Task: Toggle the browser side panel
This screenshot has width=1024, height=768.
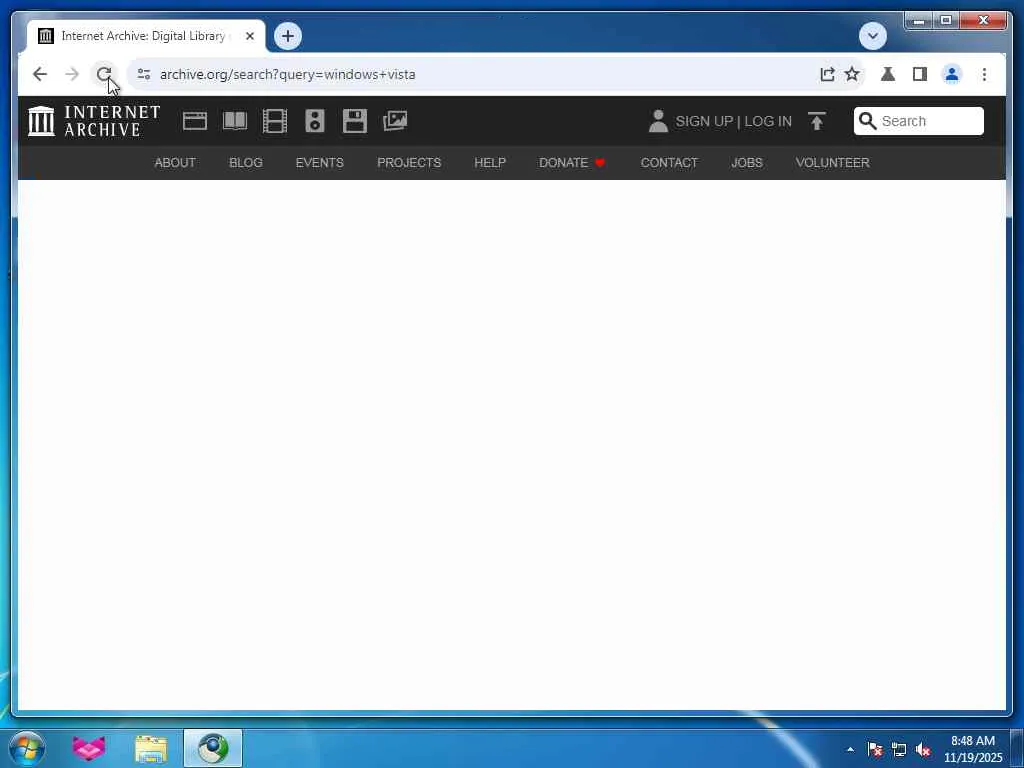Action: coord(920,74)
